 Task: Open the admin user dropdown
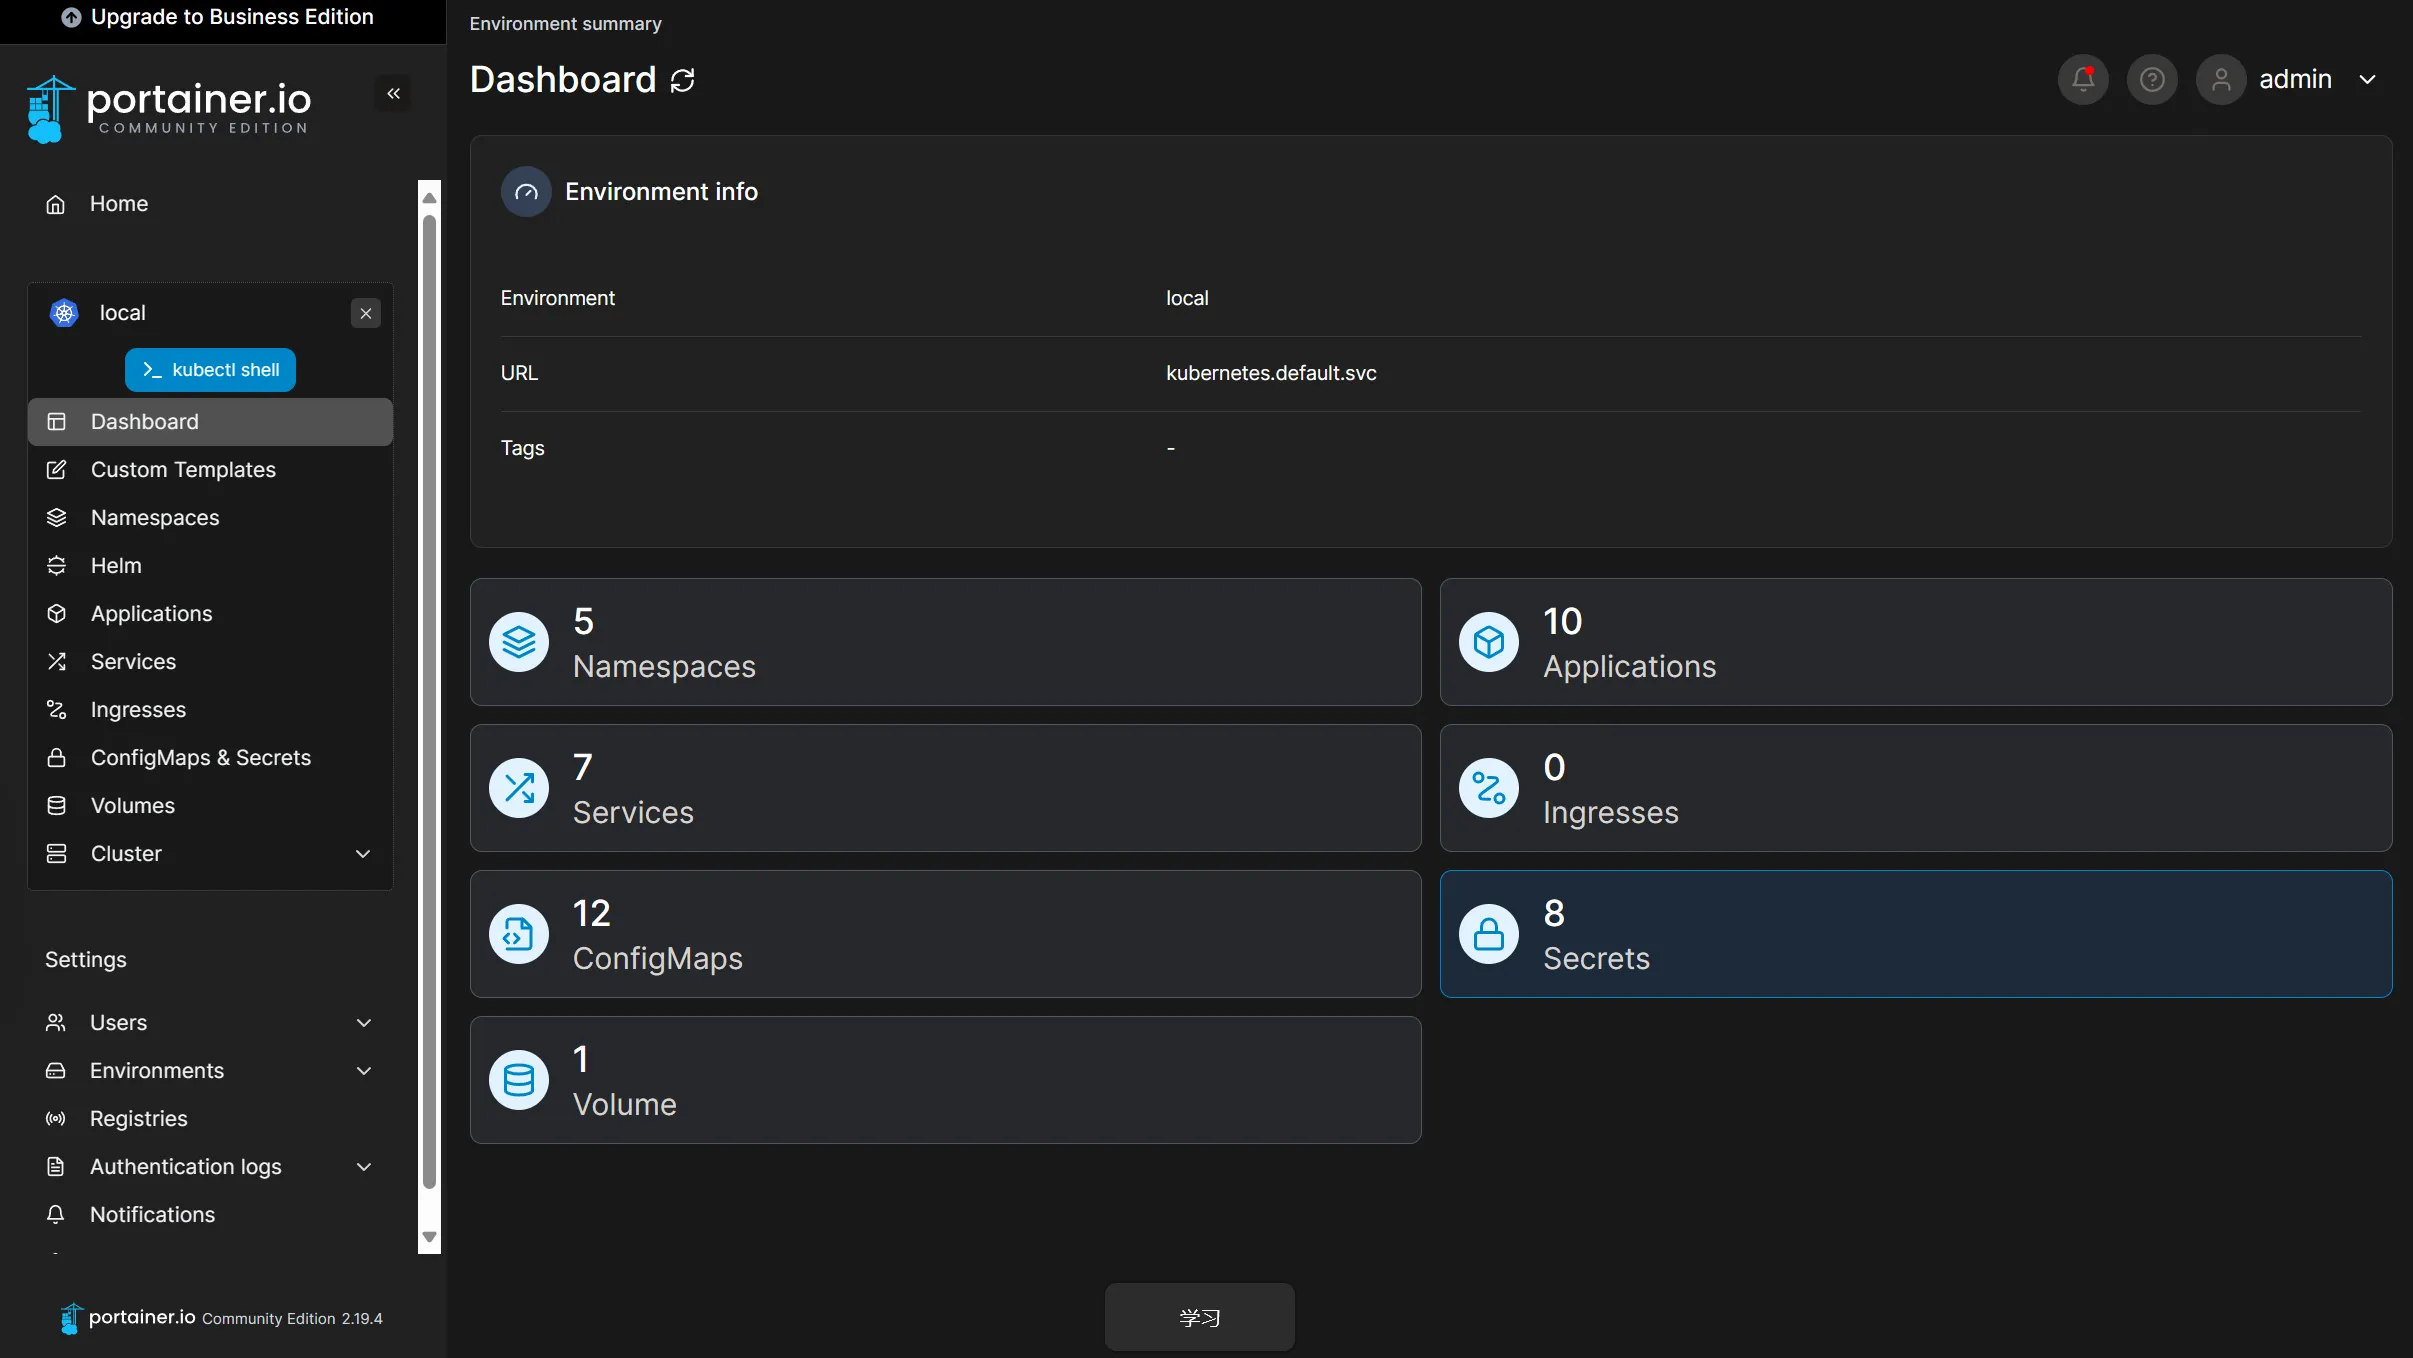coord(2367,79)
